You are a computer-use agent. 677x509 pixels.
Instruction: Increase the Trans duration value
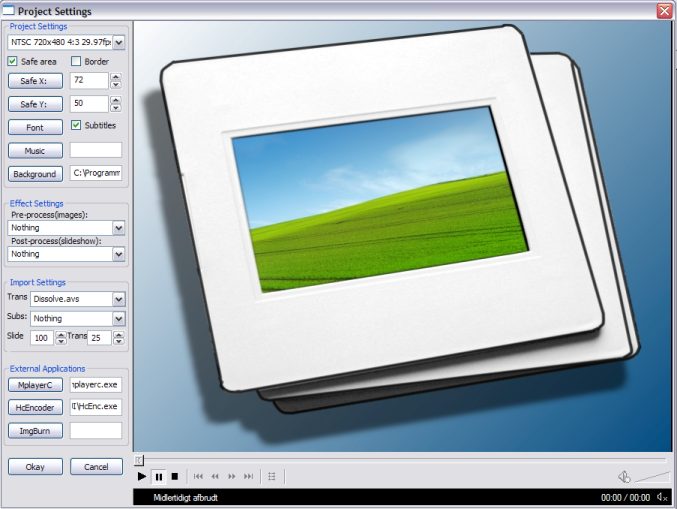click(119, 334)
